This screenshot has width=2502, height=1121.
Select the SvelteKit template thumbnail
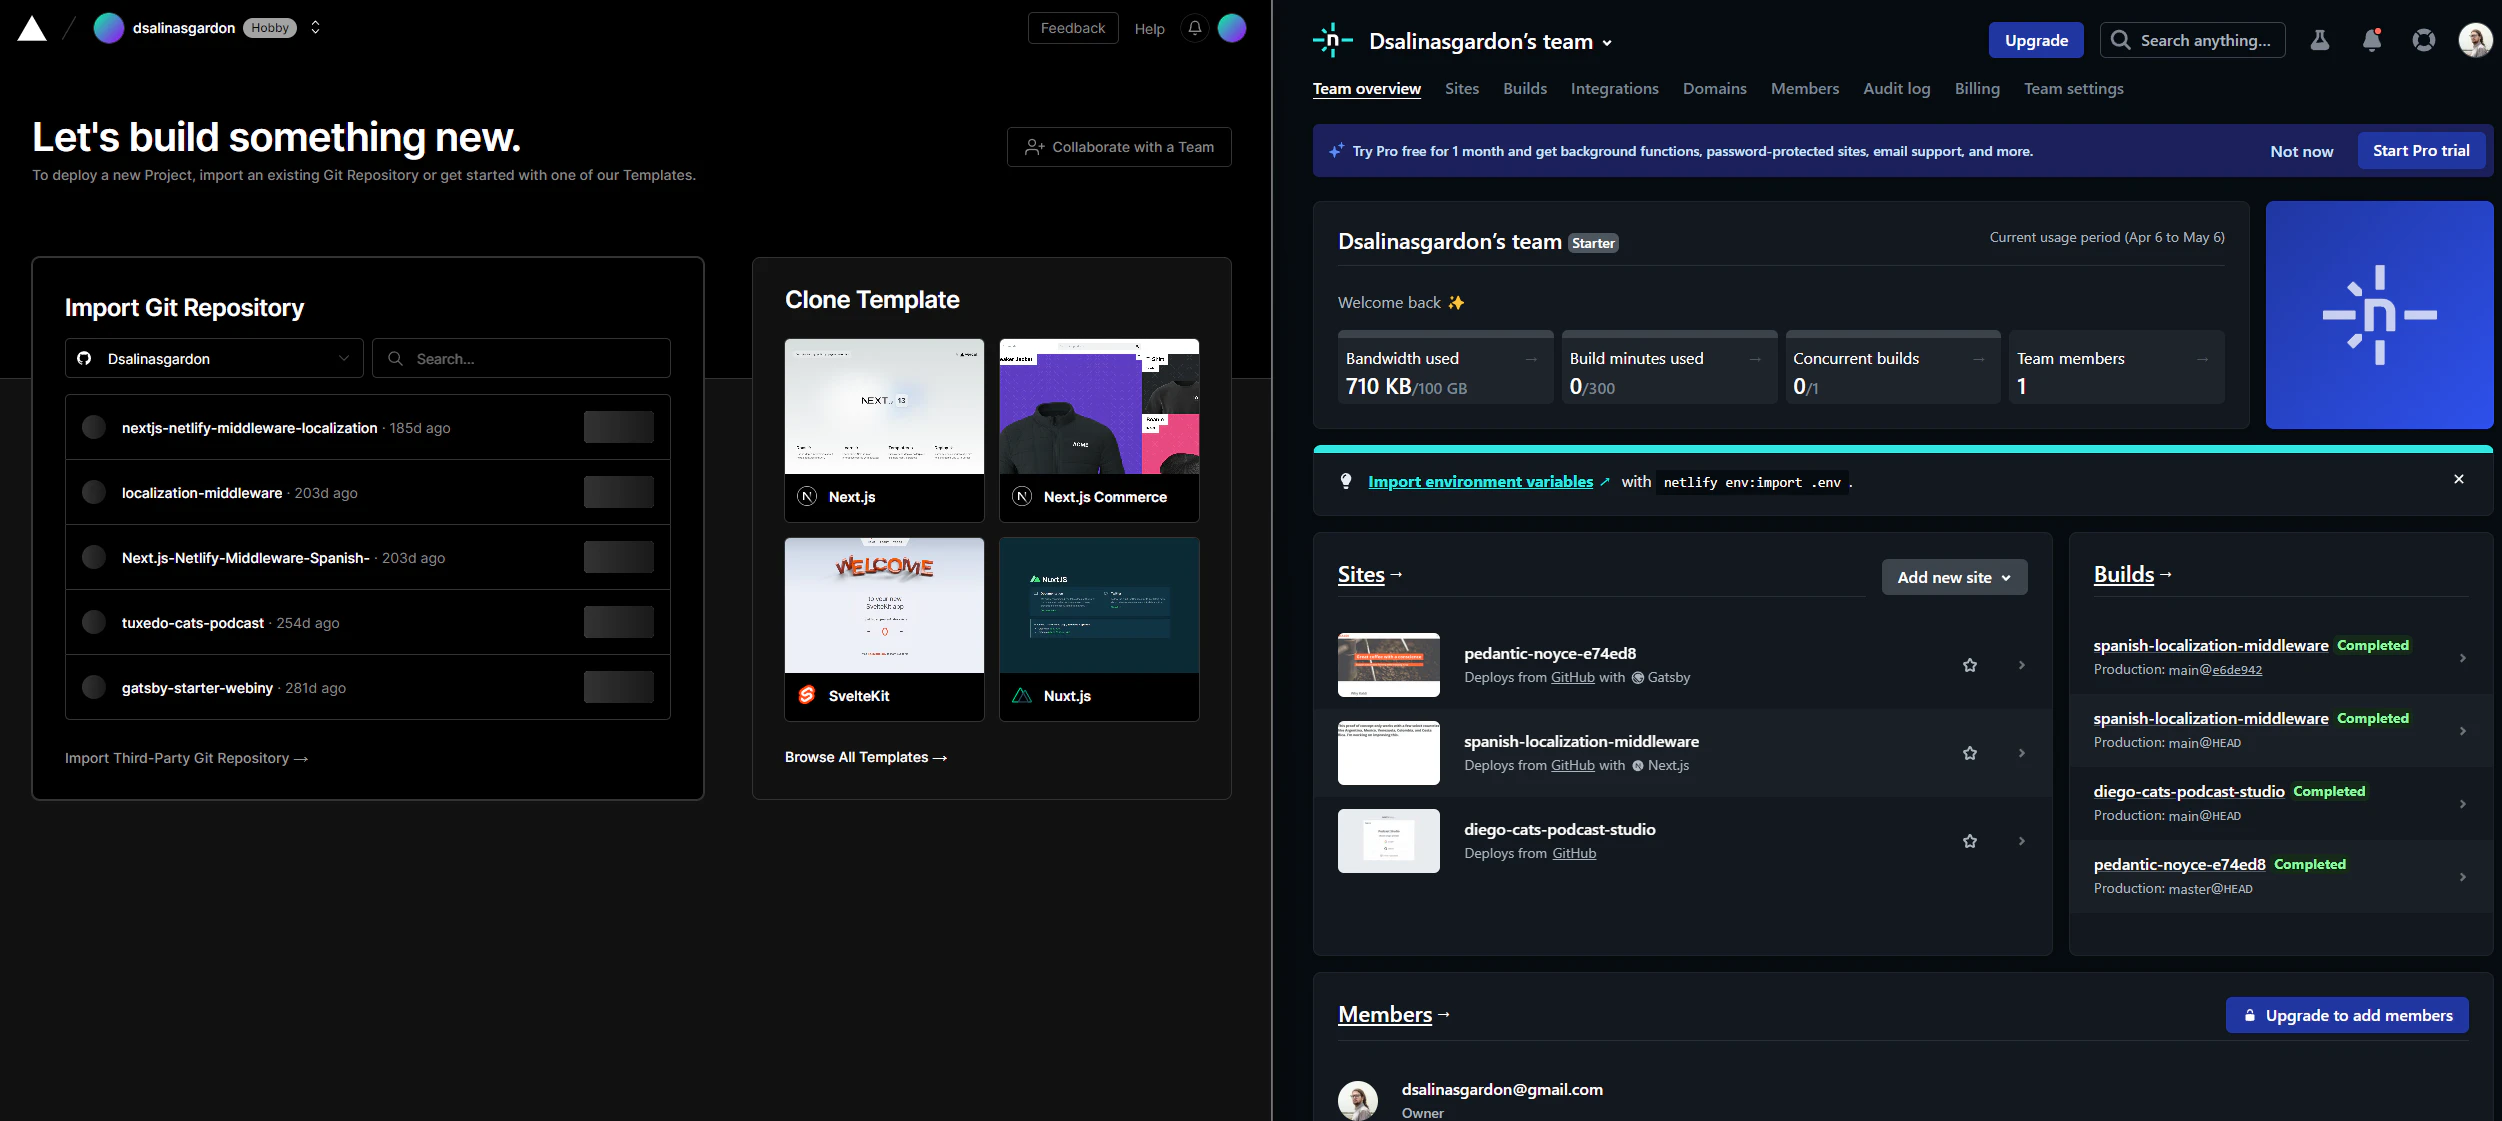[884, 605]
